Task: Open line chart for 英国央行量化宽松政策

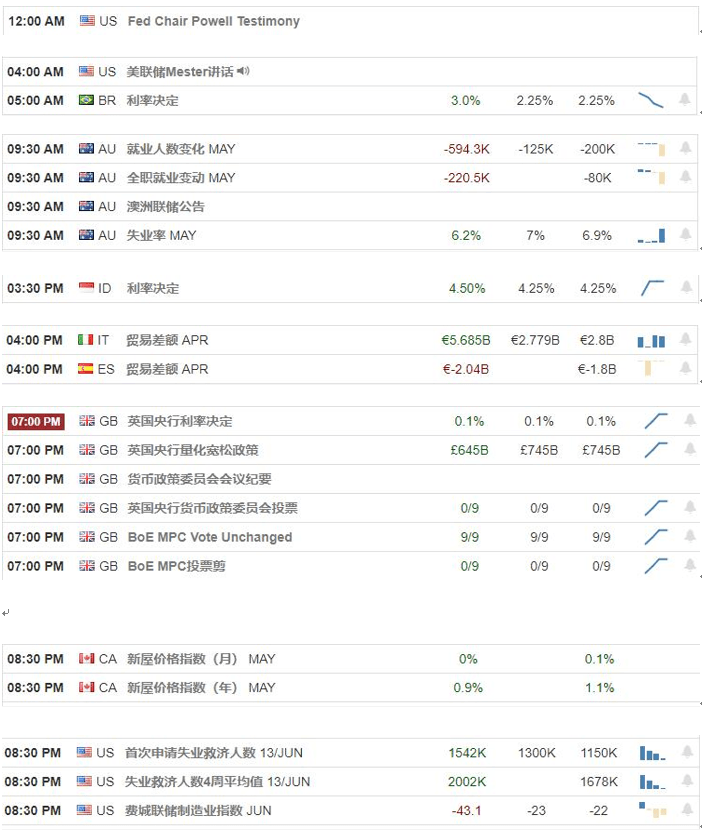Action: [656, 450]
